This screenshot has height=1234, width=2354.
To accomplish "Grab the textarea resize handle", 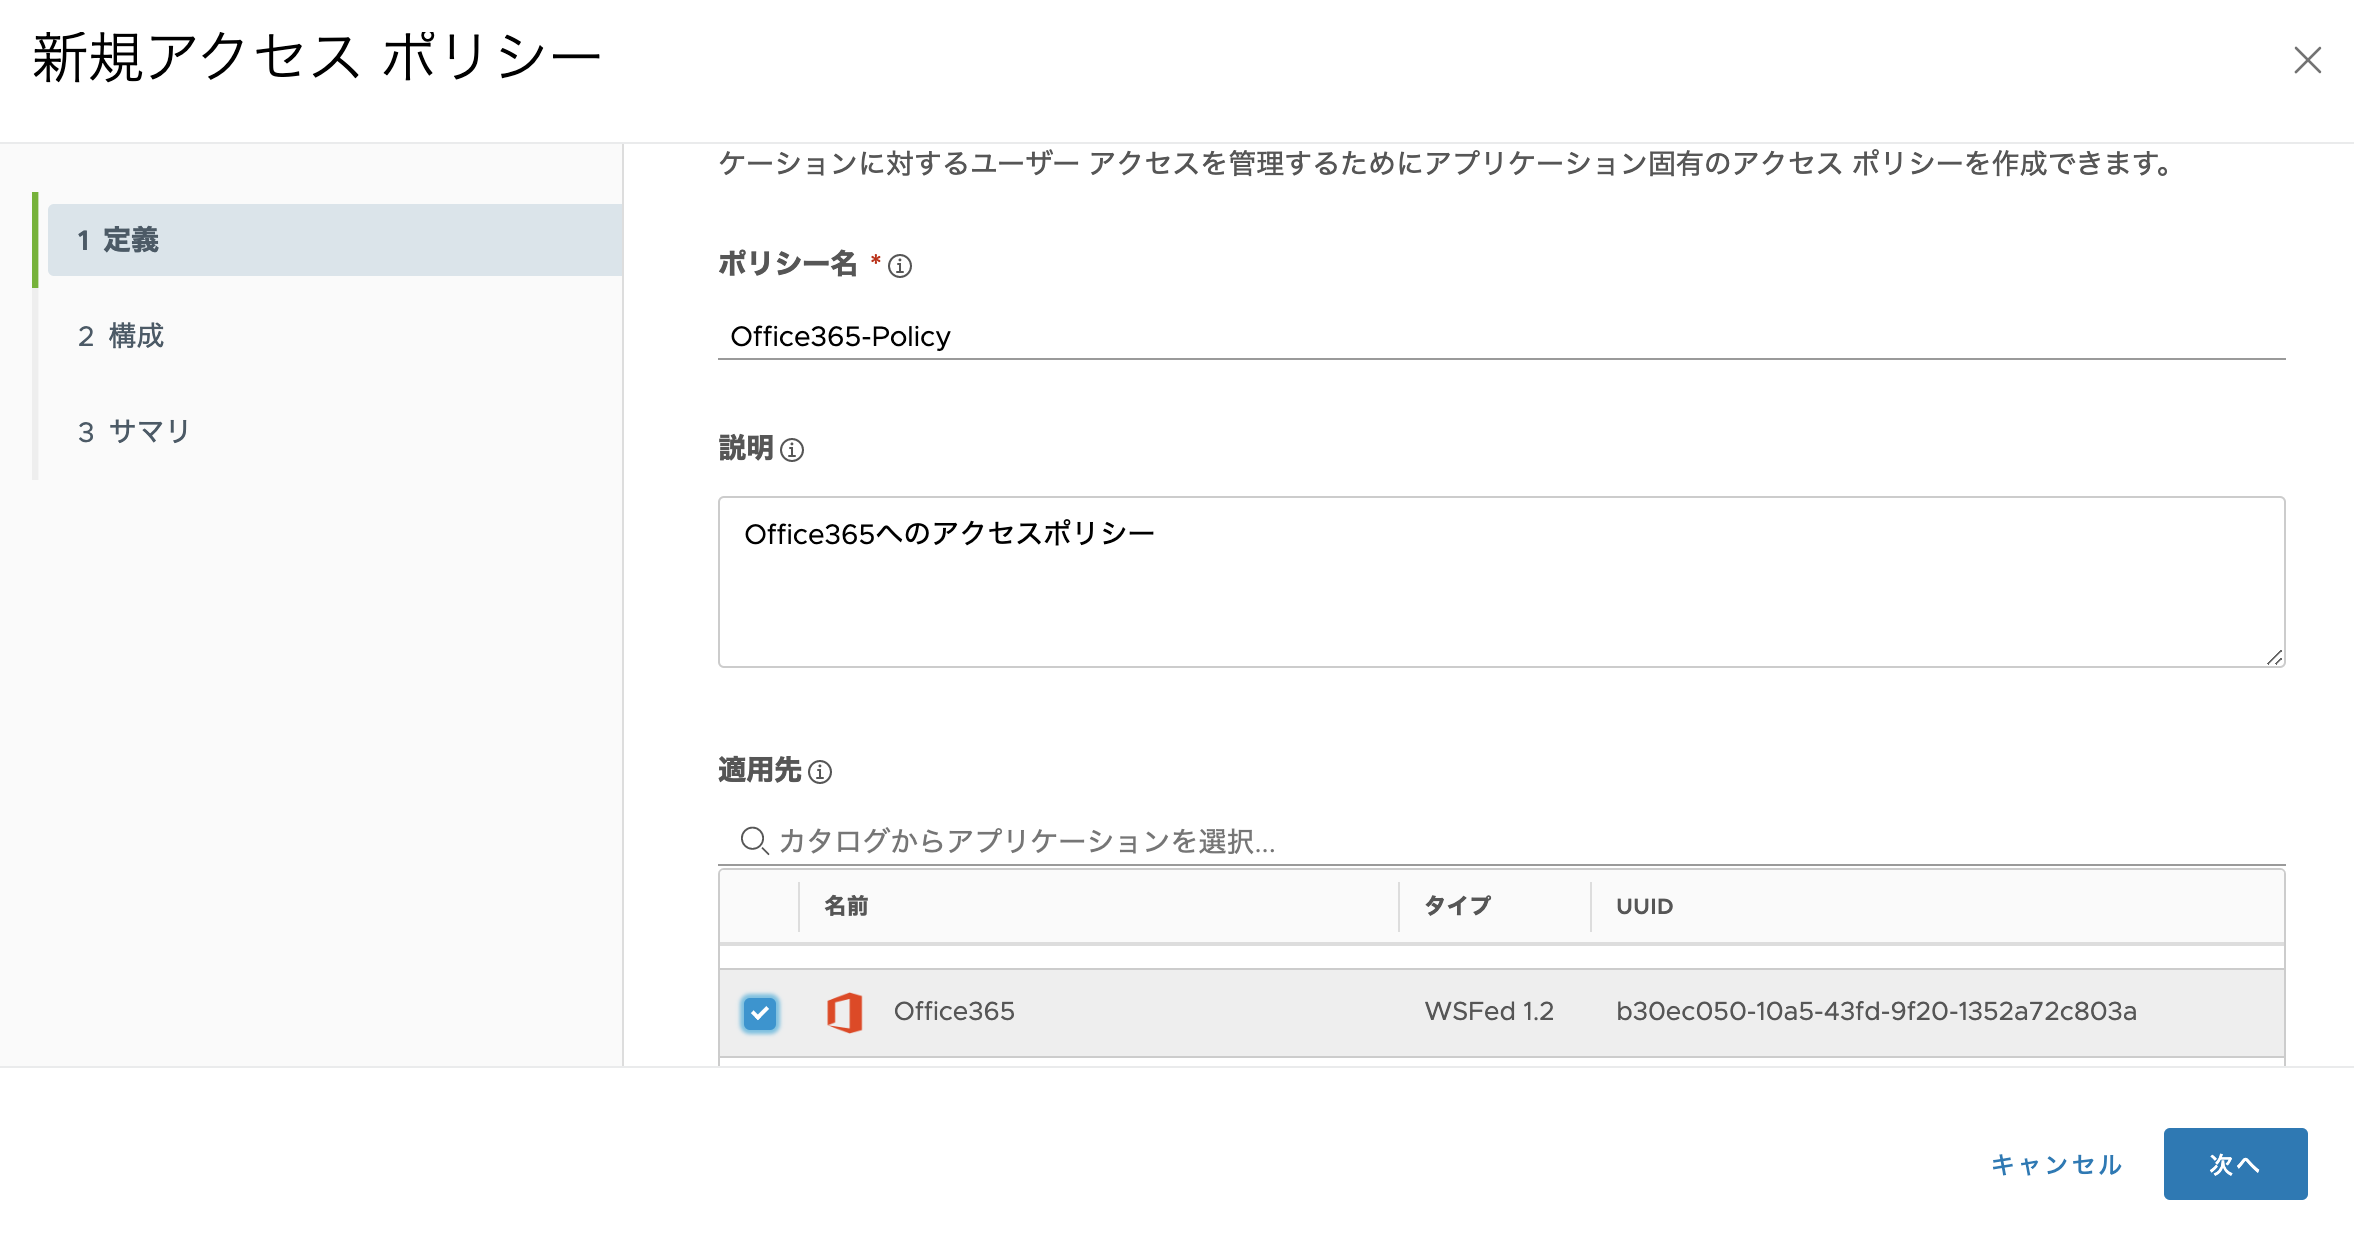I will pyautogui.click(x=2274, y=657).
